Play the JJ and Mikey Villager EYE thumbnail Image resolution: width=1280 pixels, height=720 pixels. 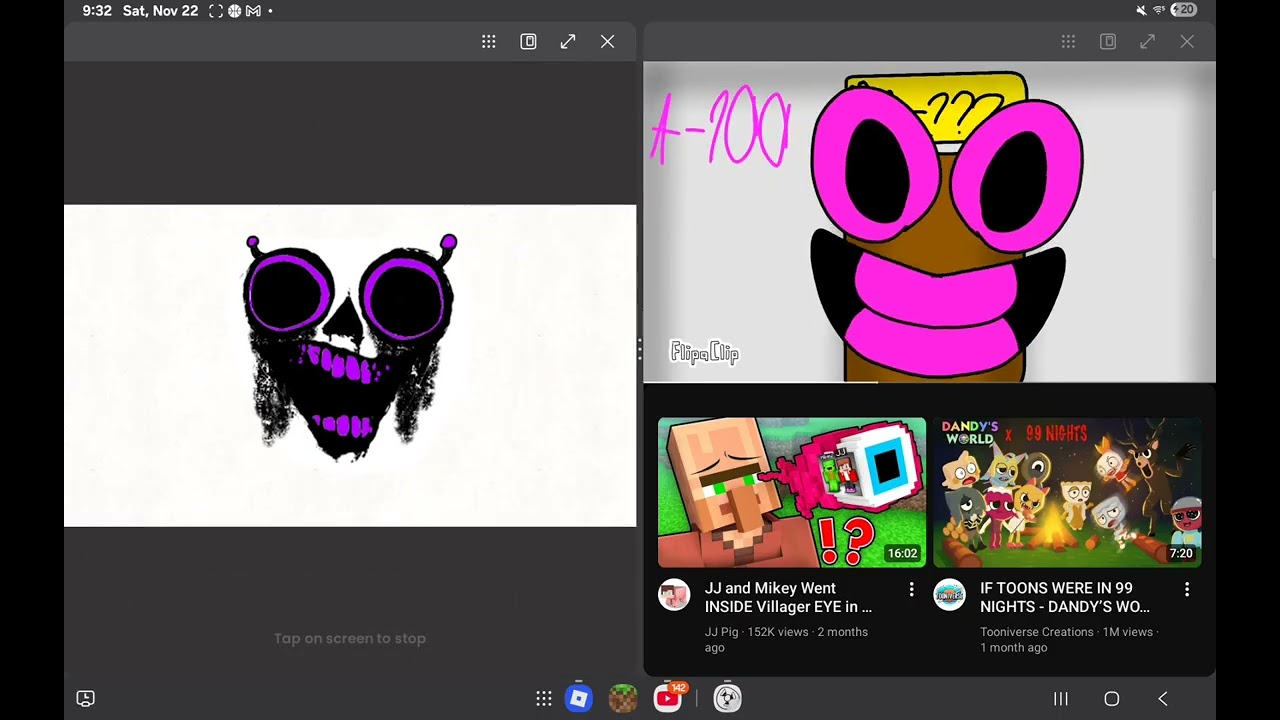pos(792,493)
